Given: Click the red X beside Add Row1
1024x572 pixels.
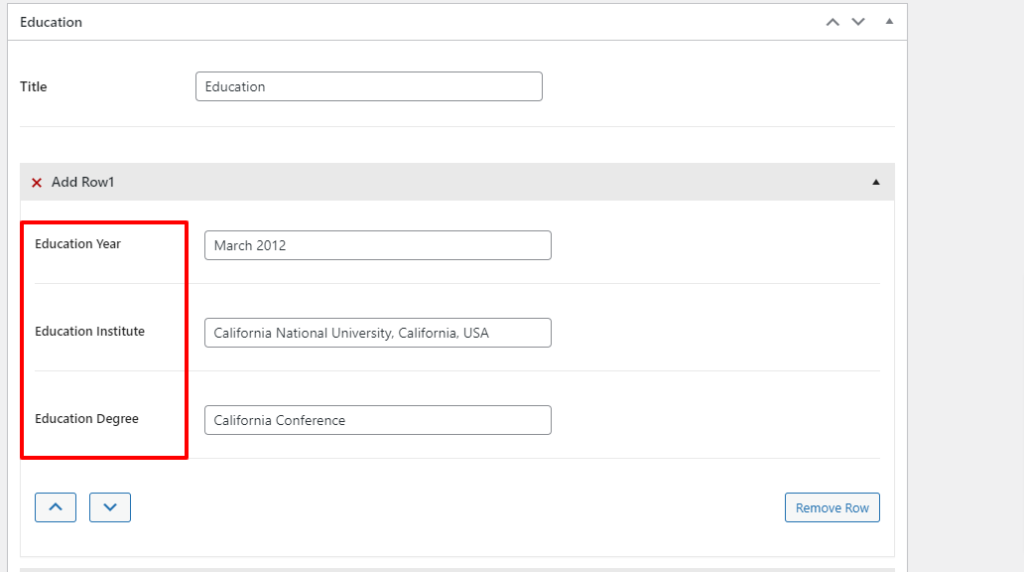Looking at the screenshot, I should (x=37, y=183).
